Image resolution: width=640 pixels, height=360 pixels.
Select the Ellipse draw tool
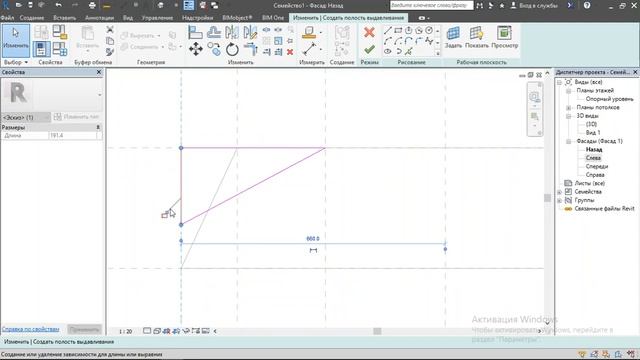tap(388, 51)
